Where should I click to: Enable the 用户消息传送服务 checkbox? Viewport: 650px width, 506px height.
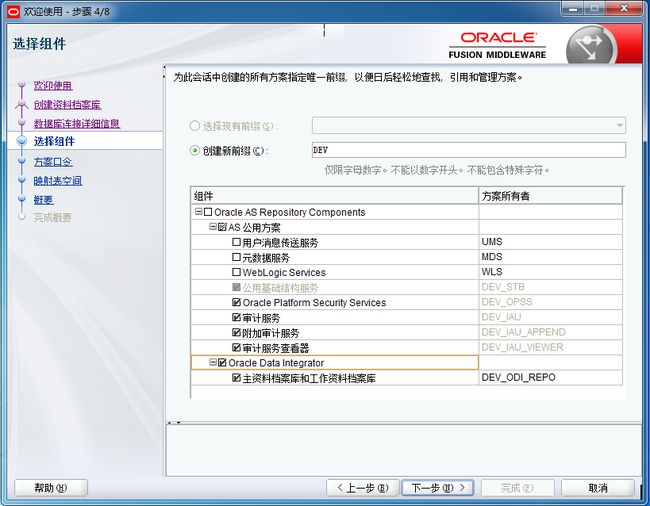point(236,242)
